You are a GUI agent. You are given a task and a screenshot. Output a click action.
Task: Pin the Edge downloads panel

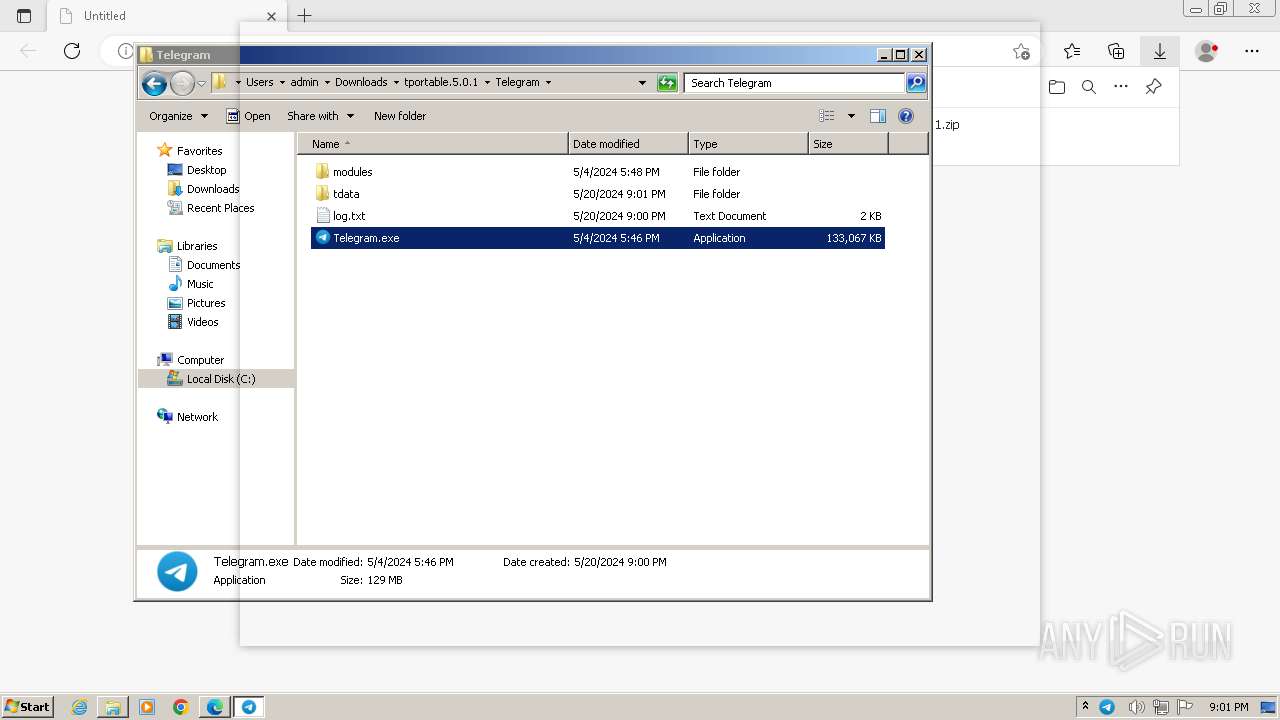coord(1153,87)
